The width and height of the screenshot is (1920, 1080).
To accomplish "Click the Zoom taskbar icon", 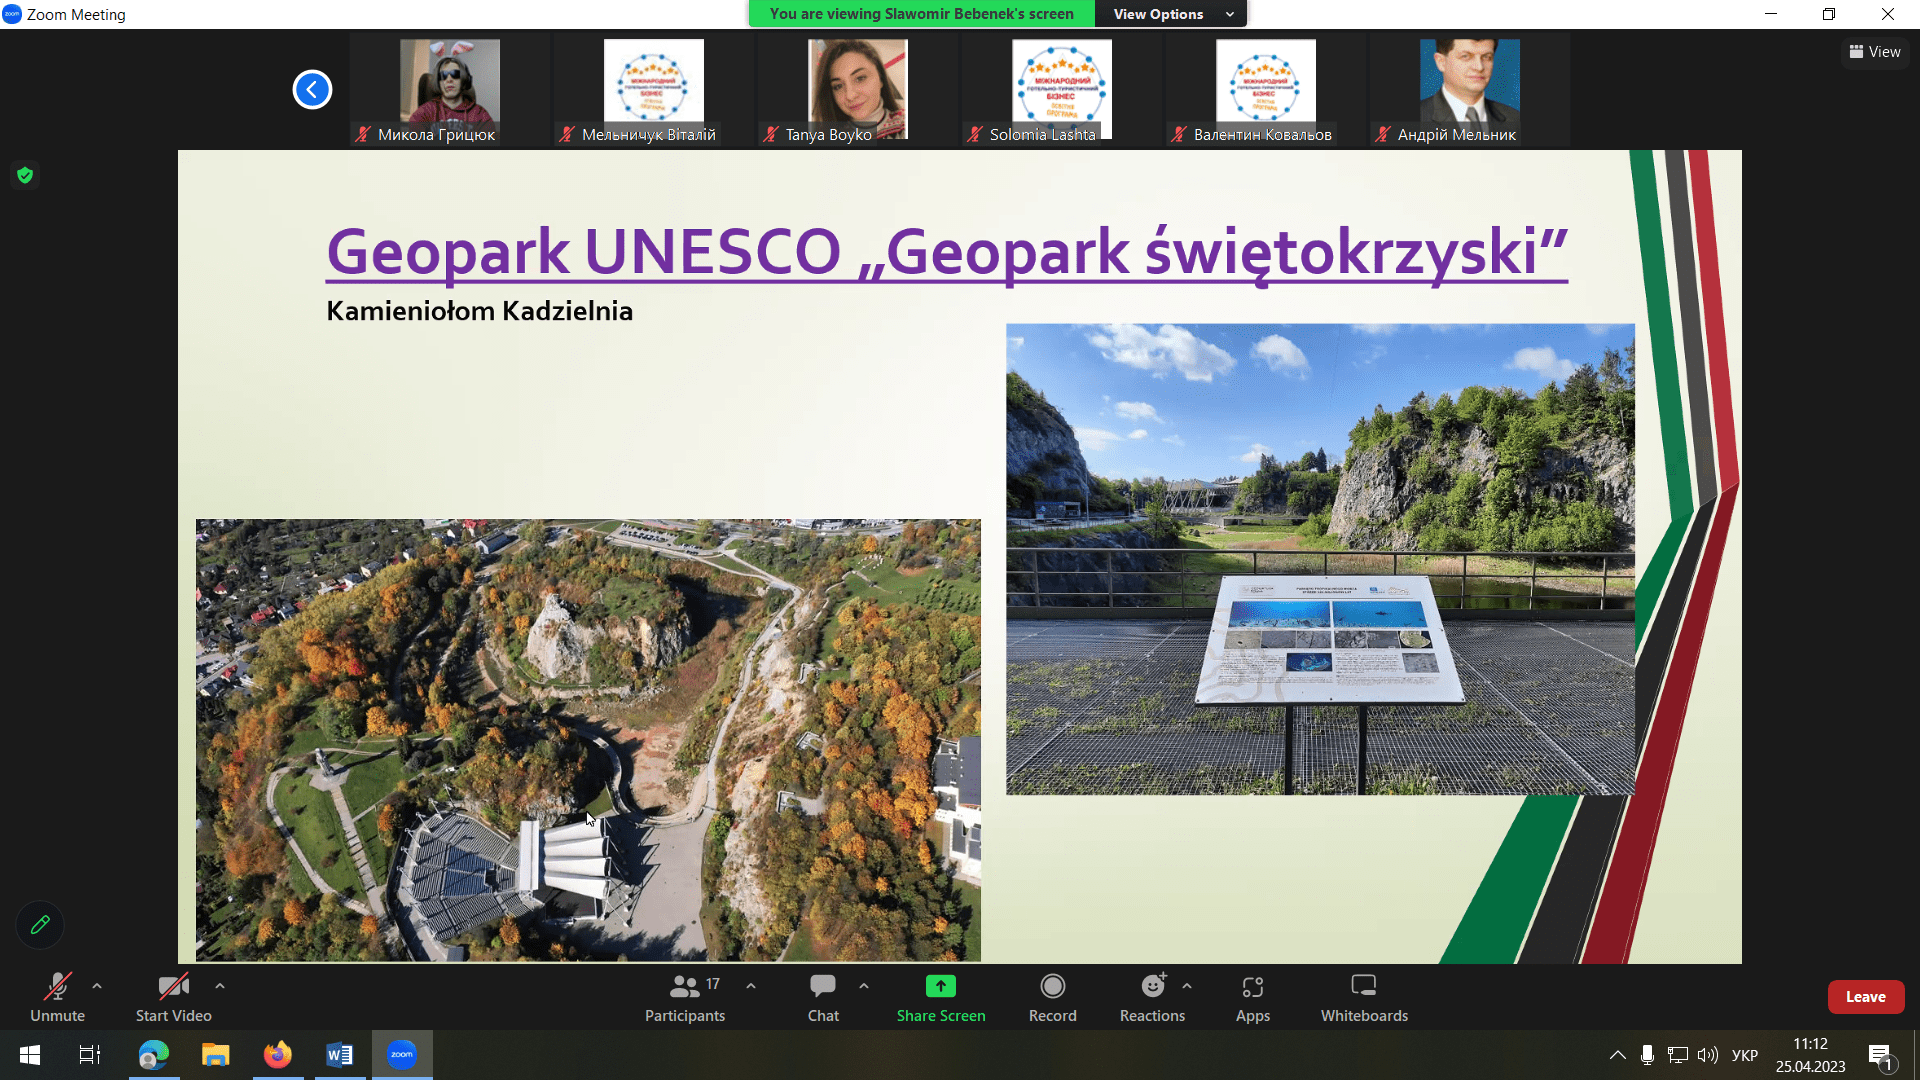I will pyautogui.click(x=402, y=1055).
